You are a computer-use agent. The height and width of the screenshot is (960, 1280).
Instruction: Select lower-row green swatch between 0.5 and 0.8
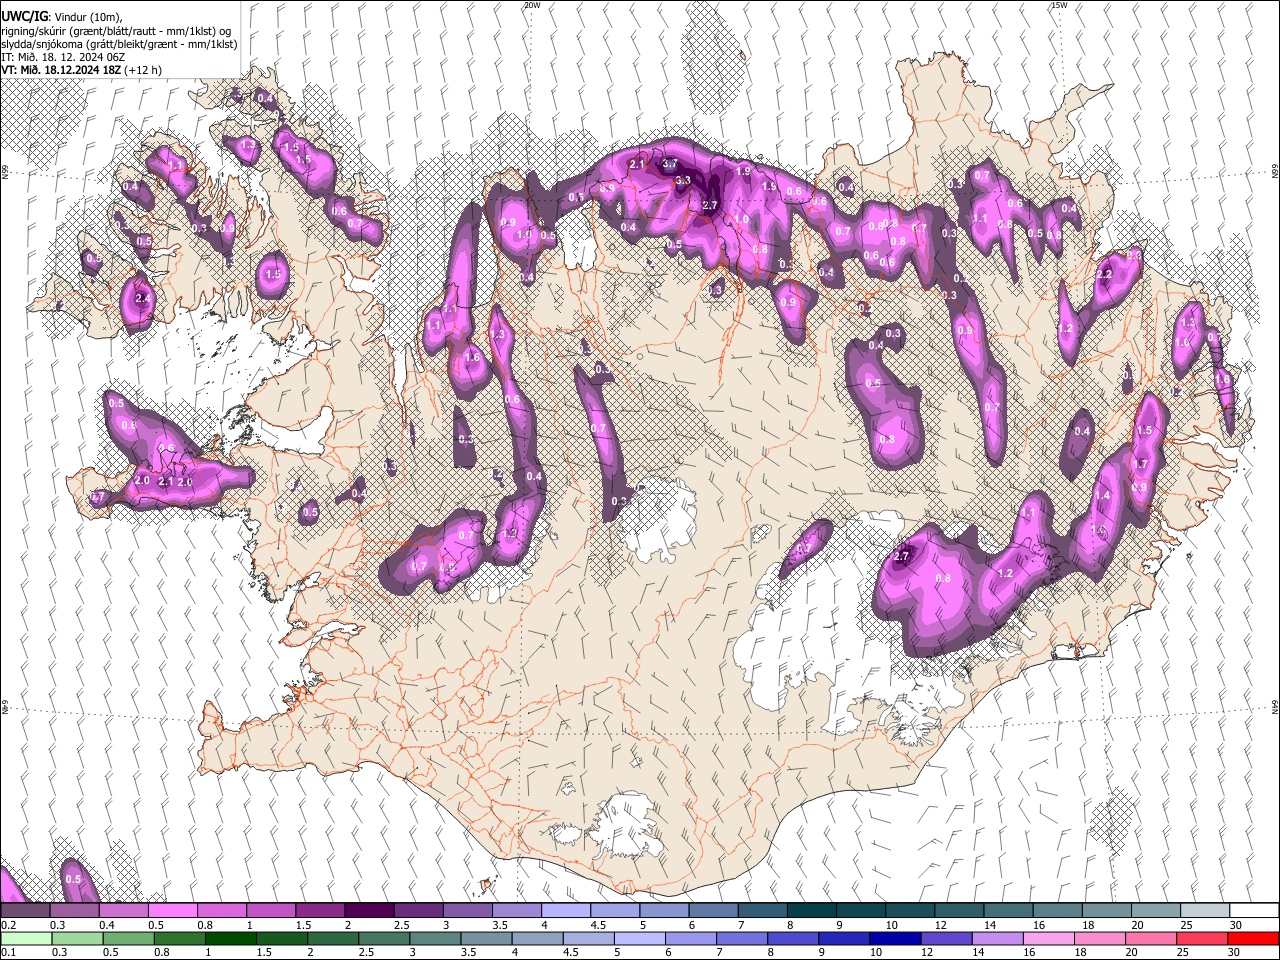(x=128, y=938)
